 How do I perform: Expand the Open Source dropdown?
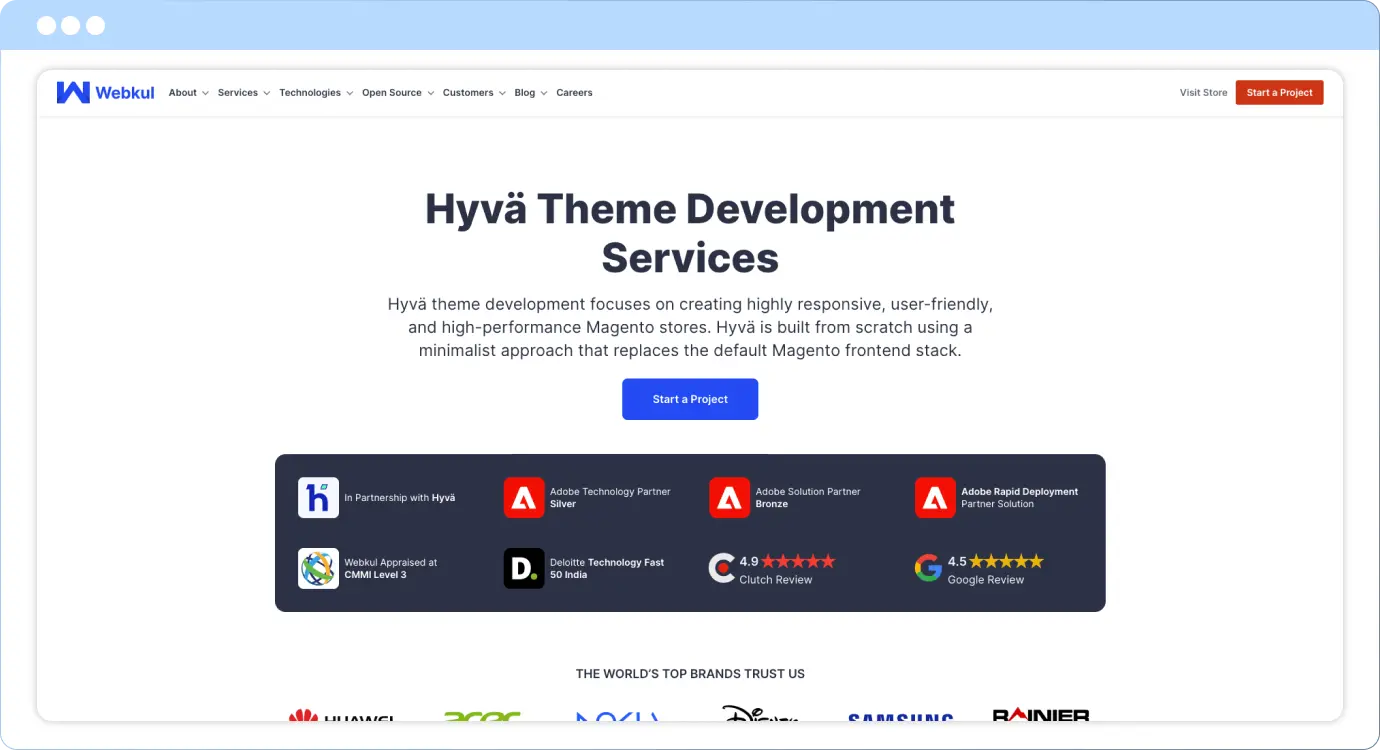[x=391, y=92]
